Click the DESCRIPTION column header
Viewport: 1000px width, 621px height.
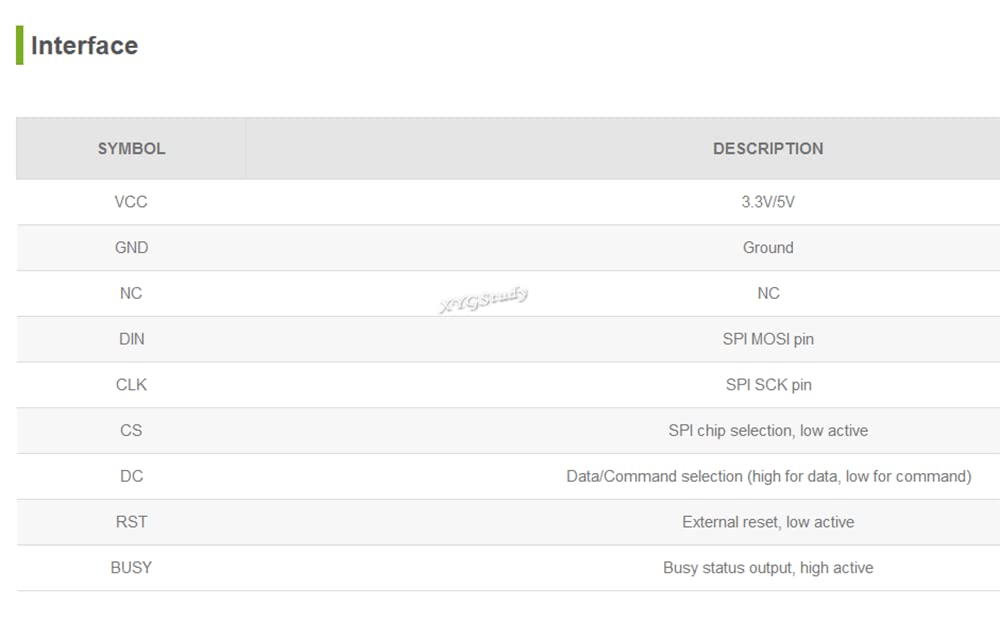pos(768,149)
